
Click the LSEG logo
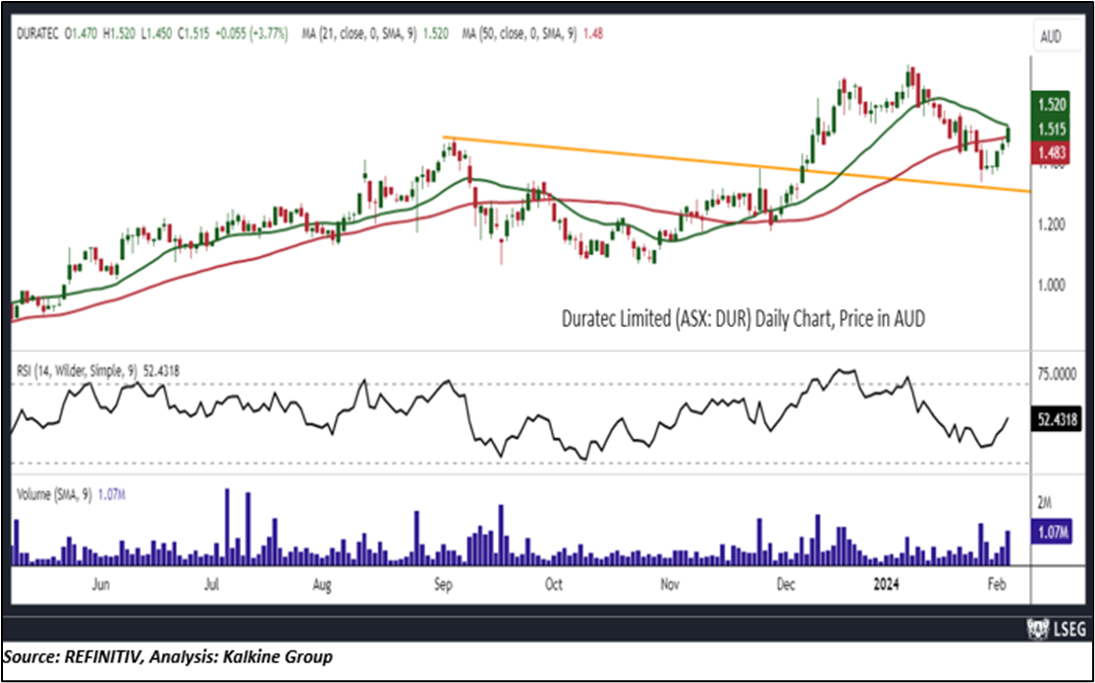point(1057,629)
